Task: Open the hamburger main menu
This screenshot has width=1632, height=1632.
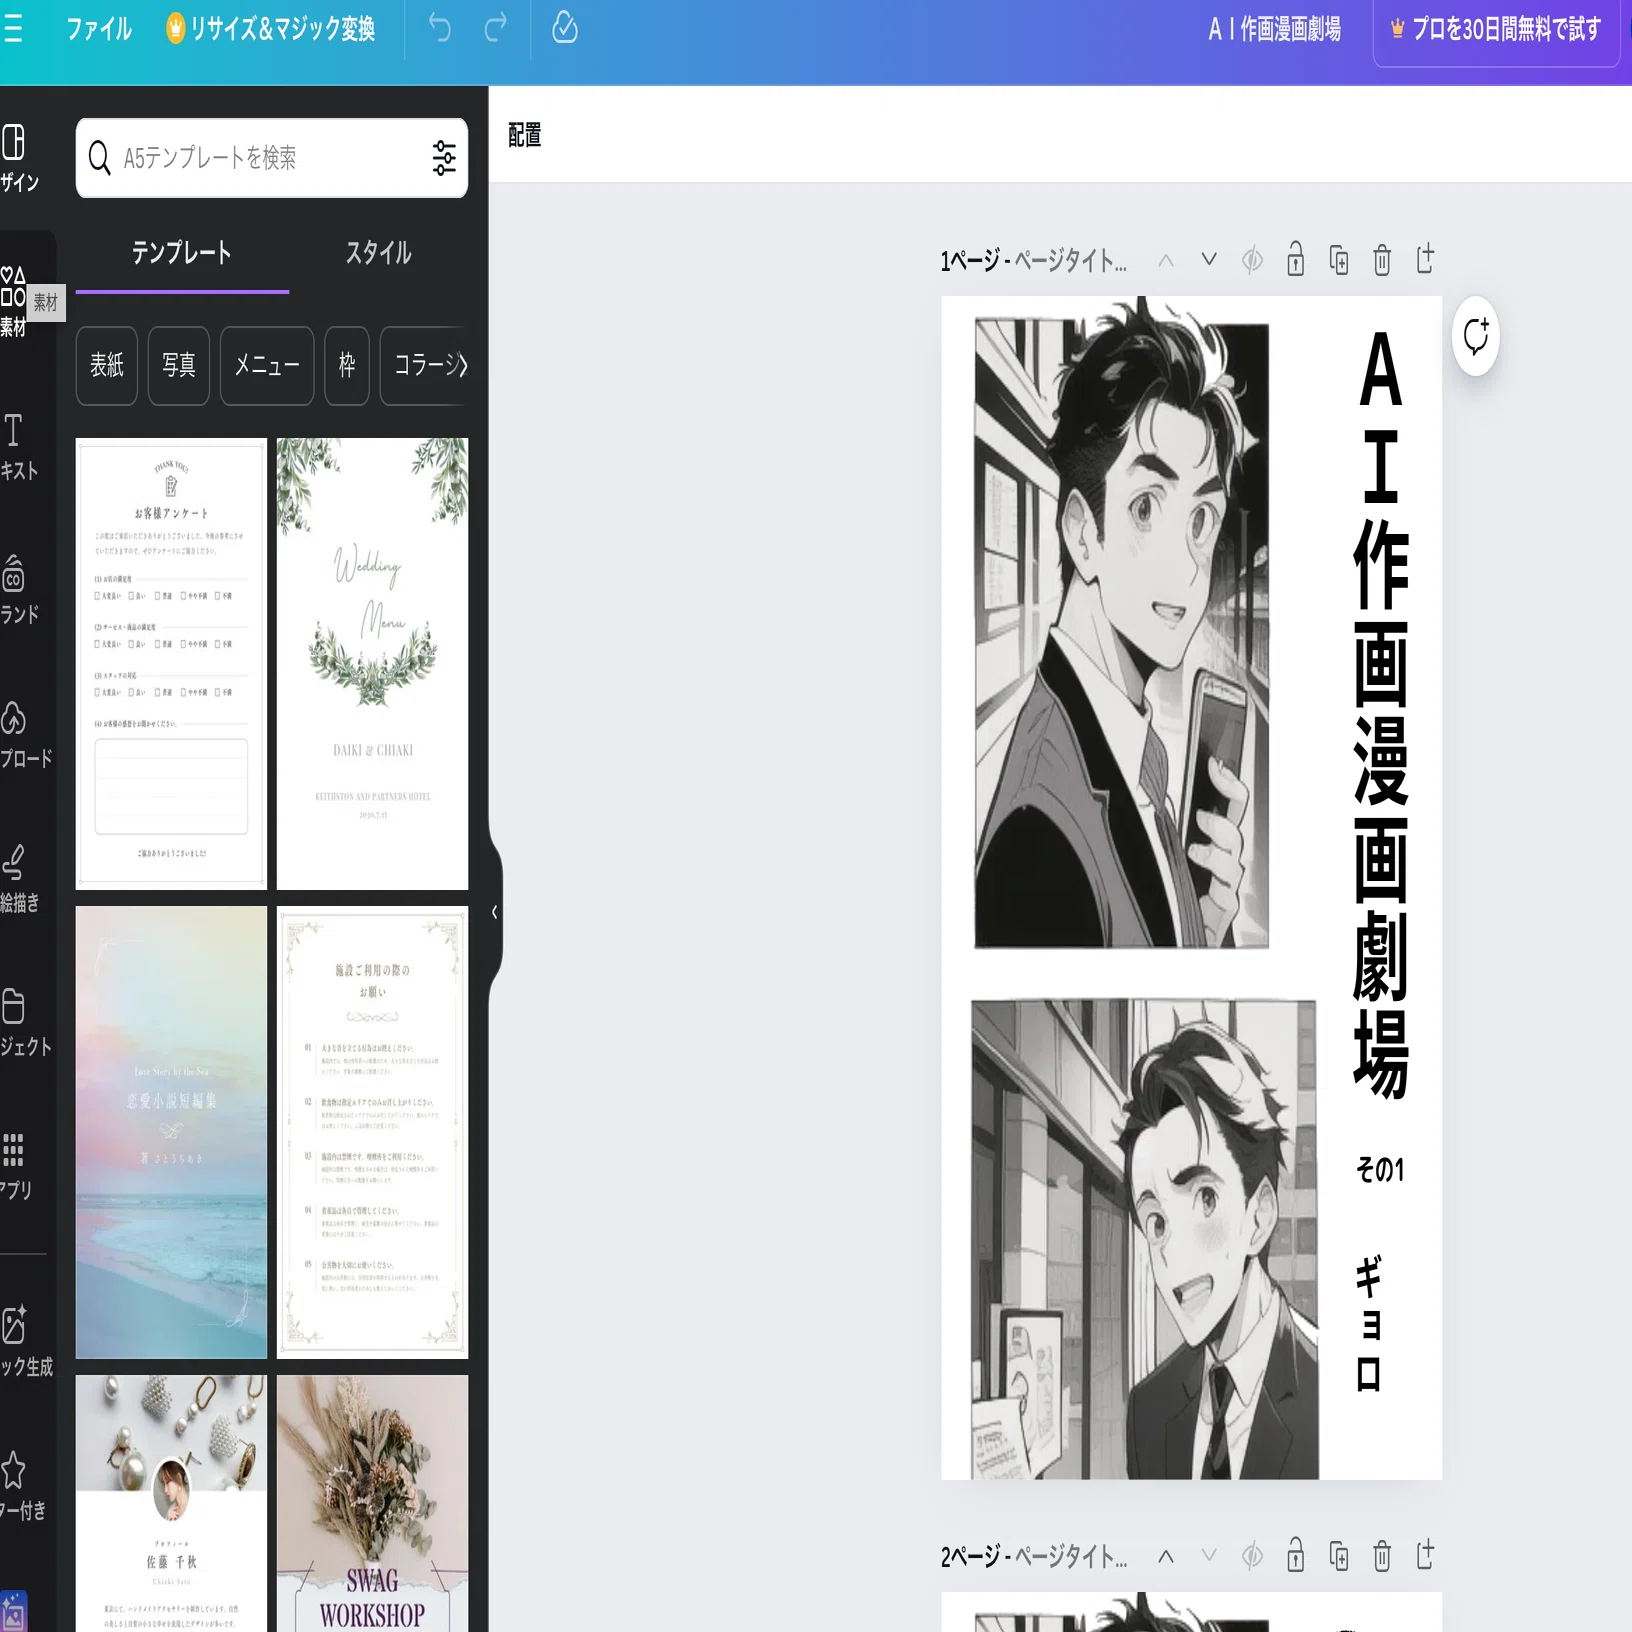Action: tap(12, 29)
